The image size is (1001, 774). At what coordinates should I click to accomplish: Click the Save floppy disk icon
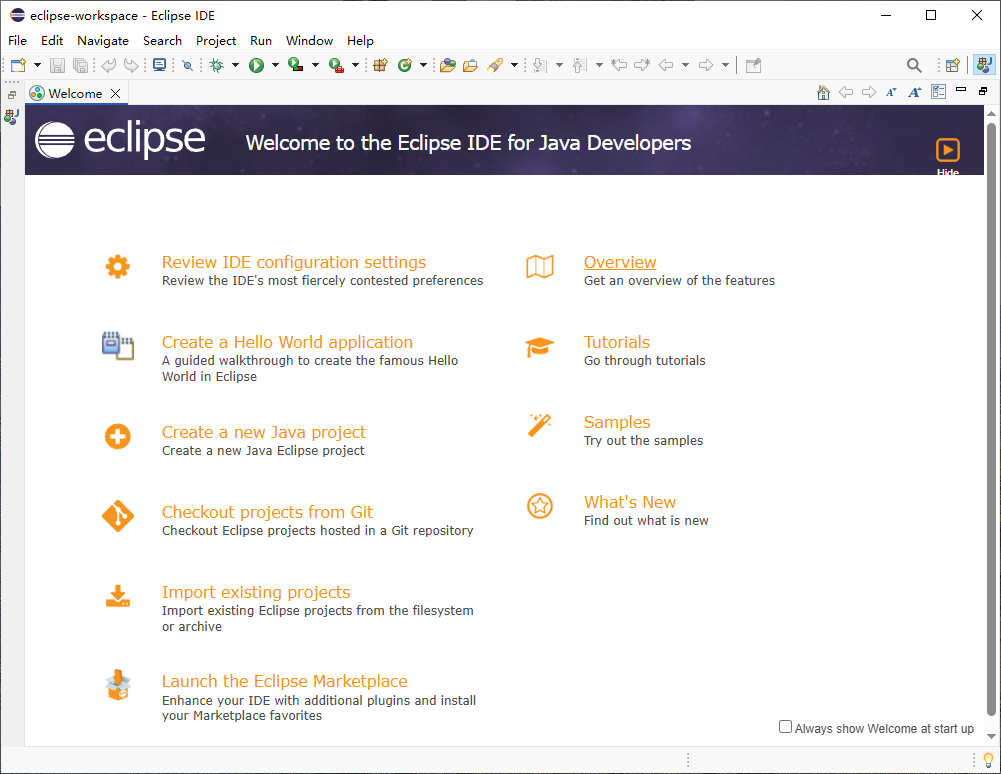pyautogui.click(x=57, y=65)
